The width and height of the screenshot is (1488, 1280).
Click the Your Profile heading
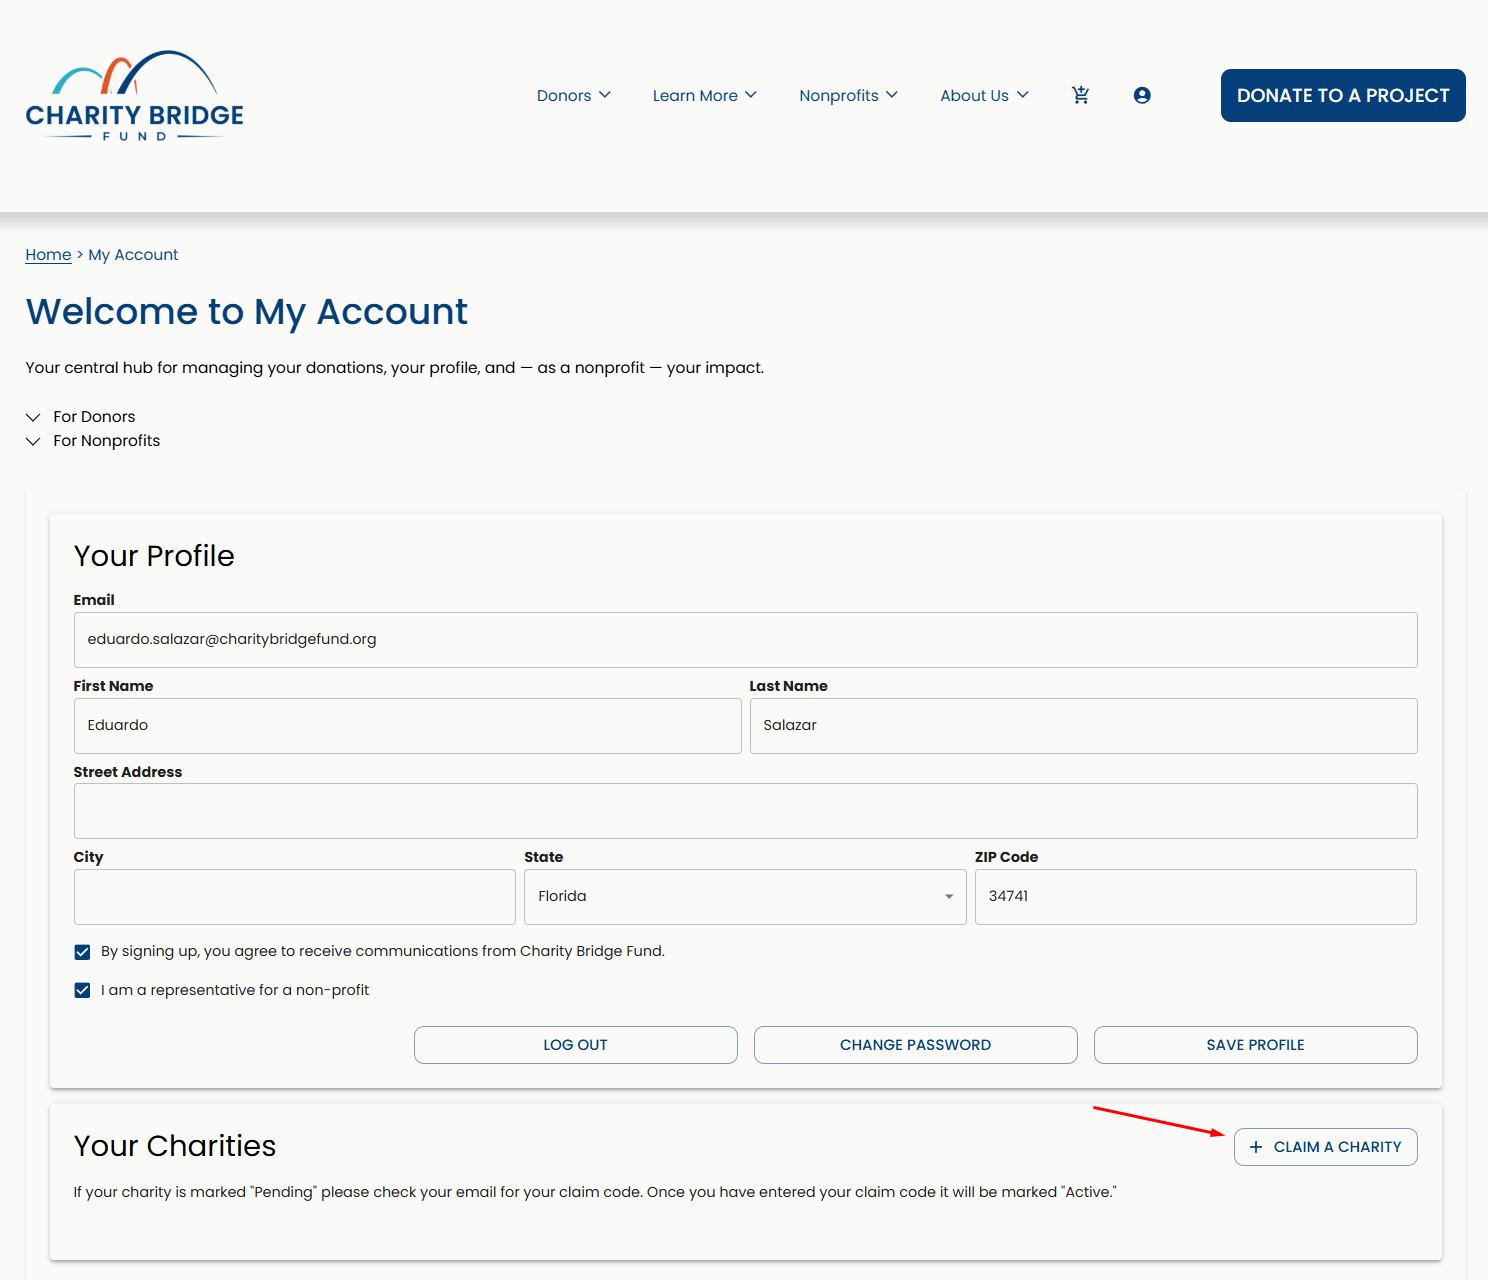(154, 556)
